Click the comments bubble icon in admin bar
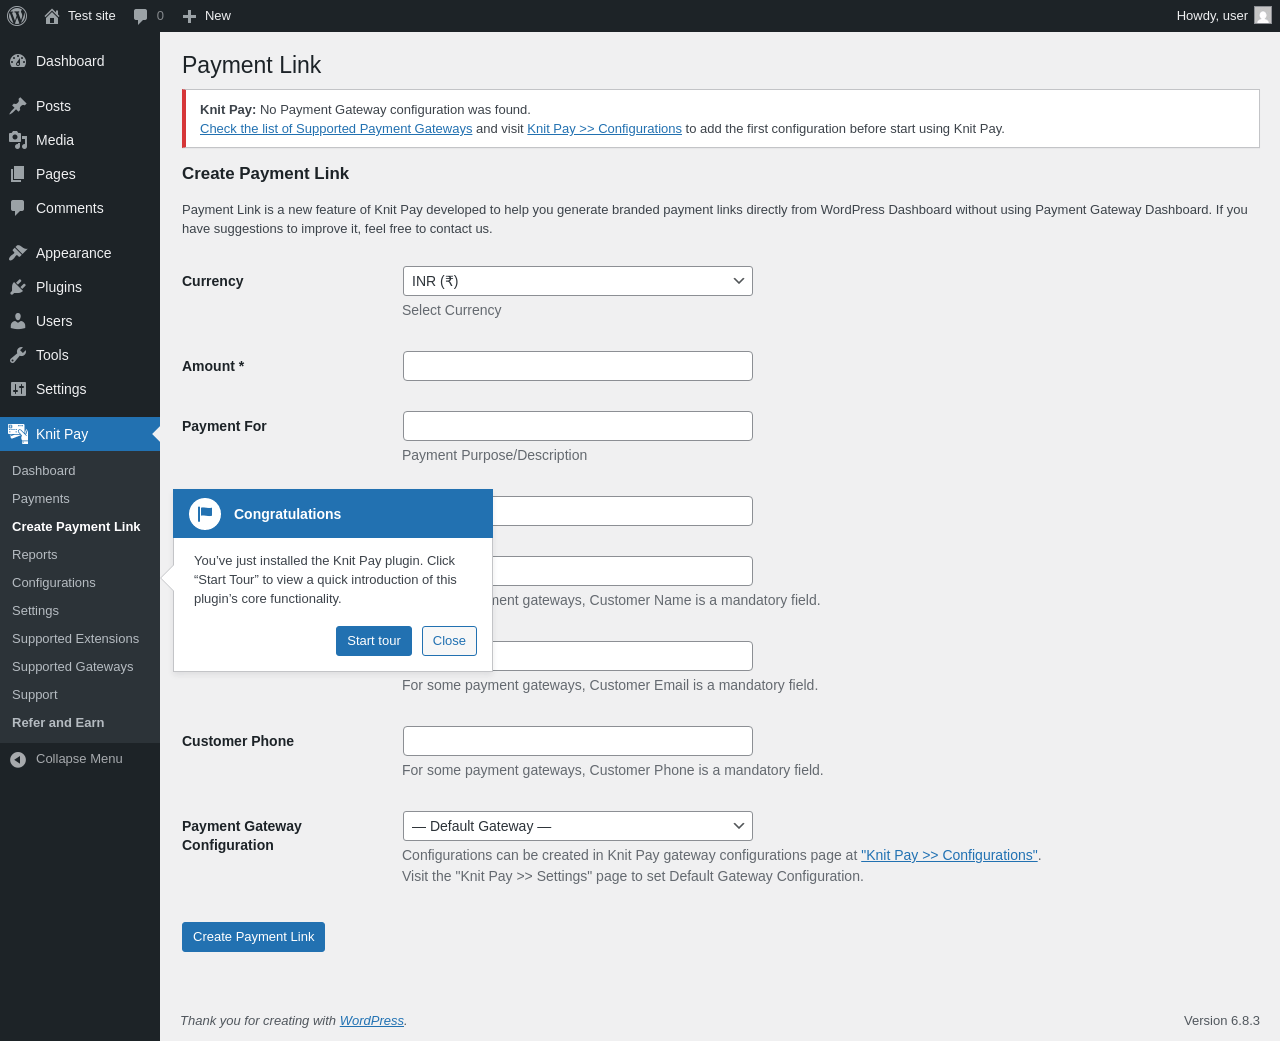 141,16
